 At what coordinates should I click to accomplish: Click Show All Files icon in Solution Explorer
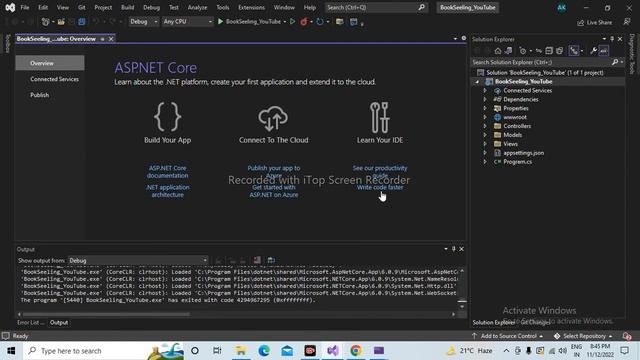[x=560, y=51]
